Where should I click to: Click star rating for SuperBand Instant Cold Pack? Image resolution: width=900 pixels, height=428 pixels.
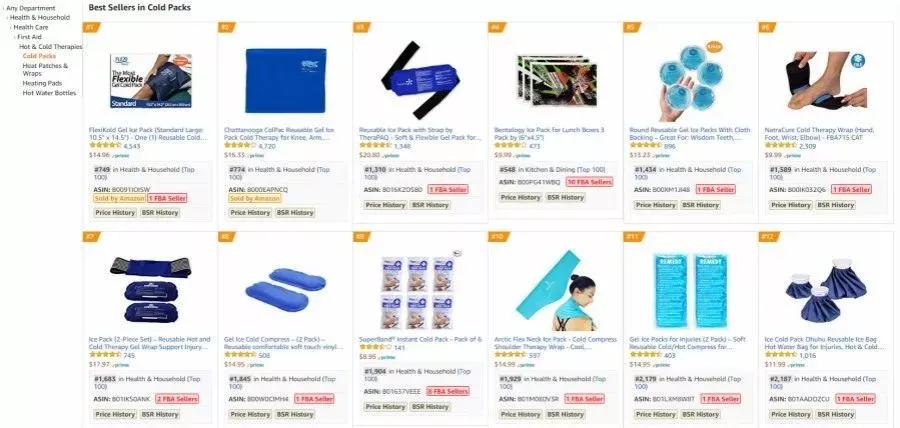click(375, 348)
